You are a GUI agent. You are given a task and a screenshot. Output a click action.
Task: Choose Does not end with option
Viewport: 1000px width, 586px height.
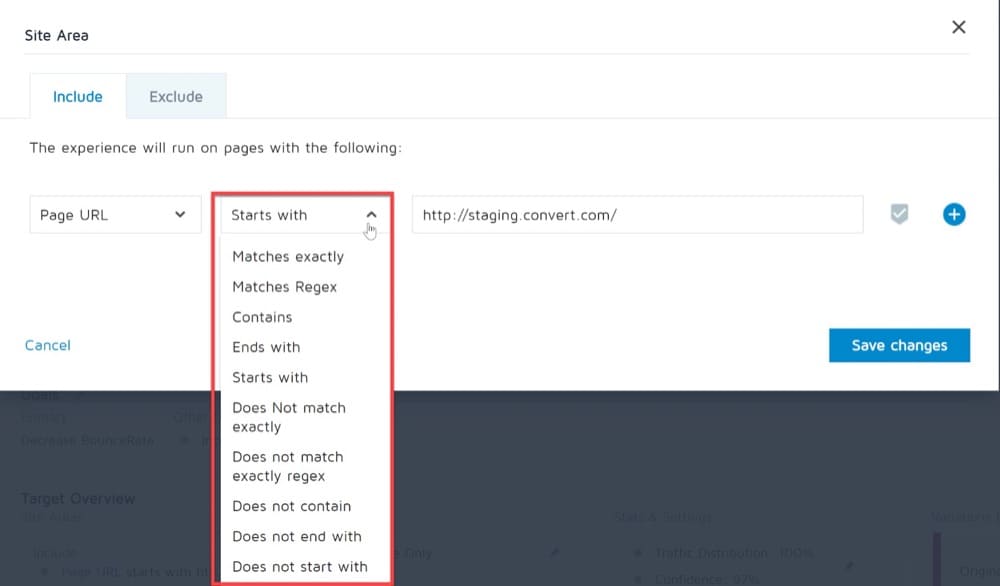(297, 536)
